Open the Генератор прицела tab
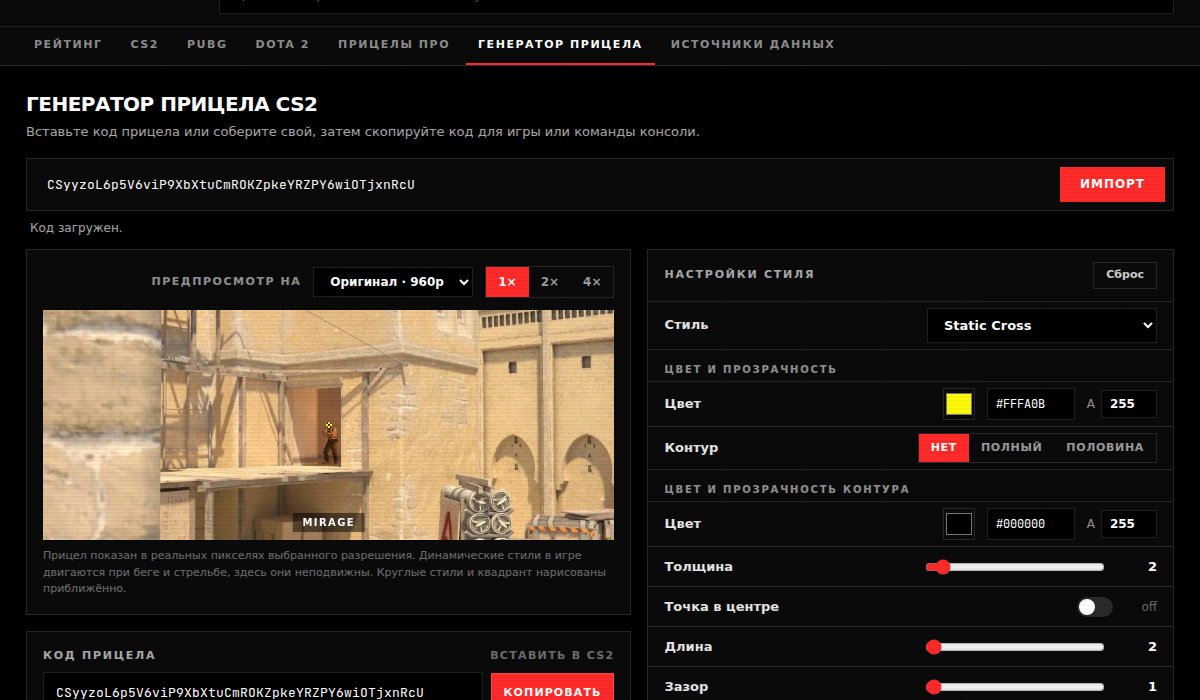This screenshot has height=700, width=1200. pyautogui.click(x=560, y=44)
